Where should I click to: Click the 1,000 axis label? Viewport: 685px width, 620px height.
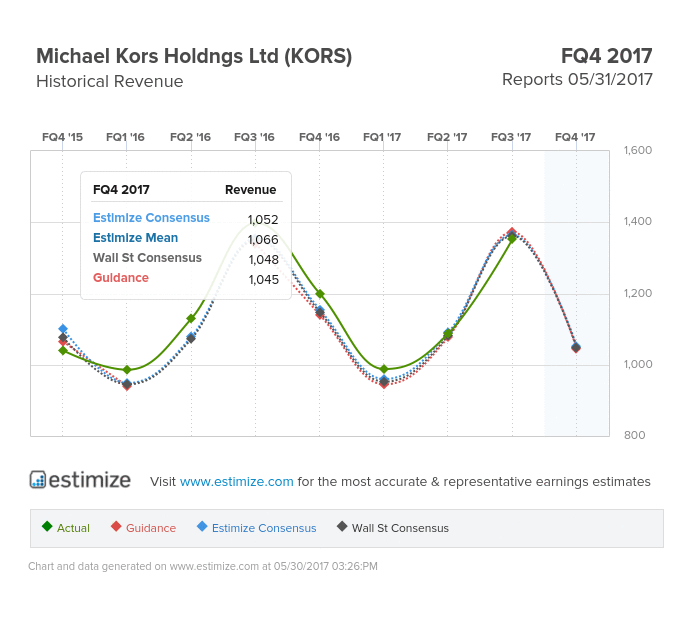tap(638, 364)
